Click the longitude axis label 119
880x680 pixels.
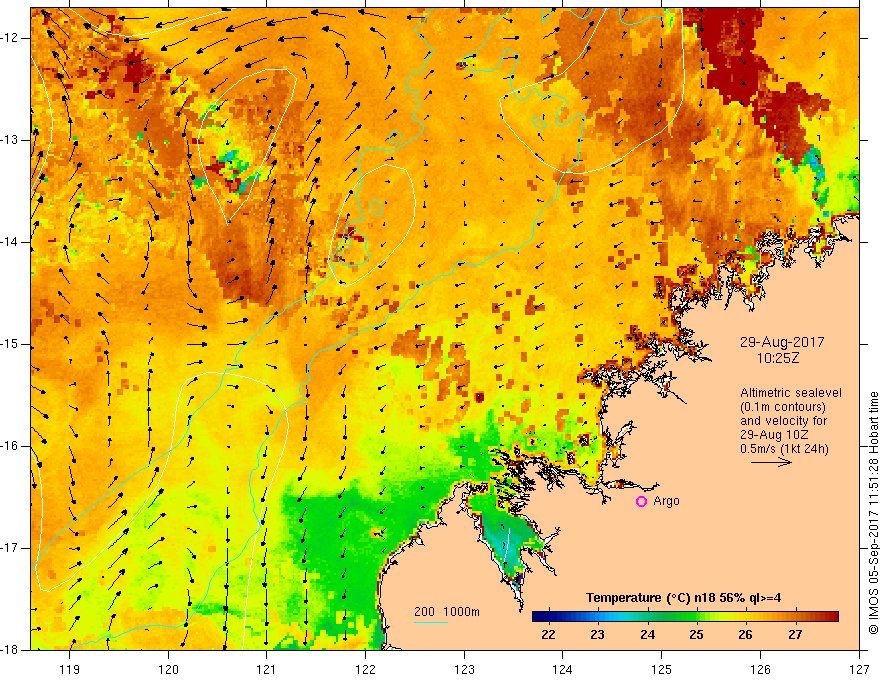[70, 669]
